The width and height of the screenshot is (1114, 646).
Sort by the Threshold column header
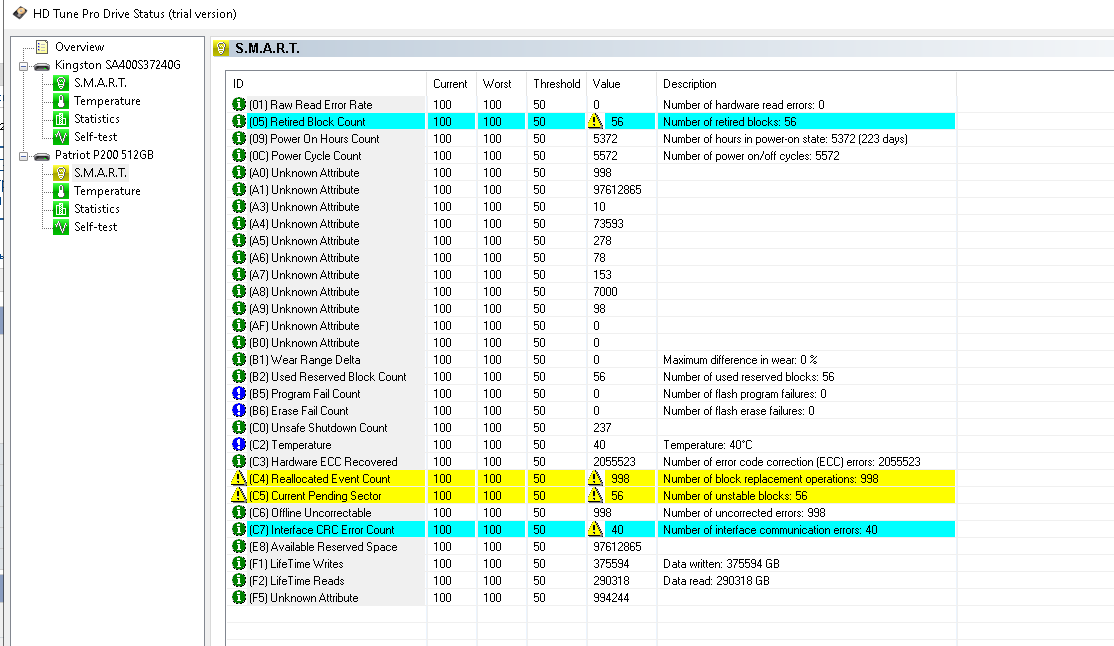(x=556, y=84)
